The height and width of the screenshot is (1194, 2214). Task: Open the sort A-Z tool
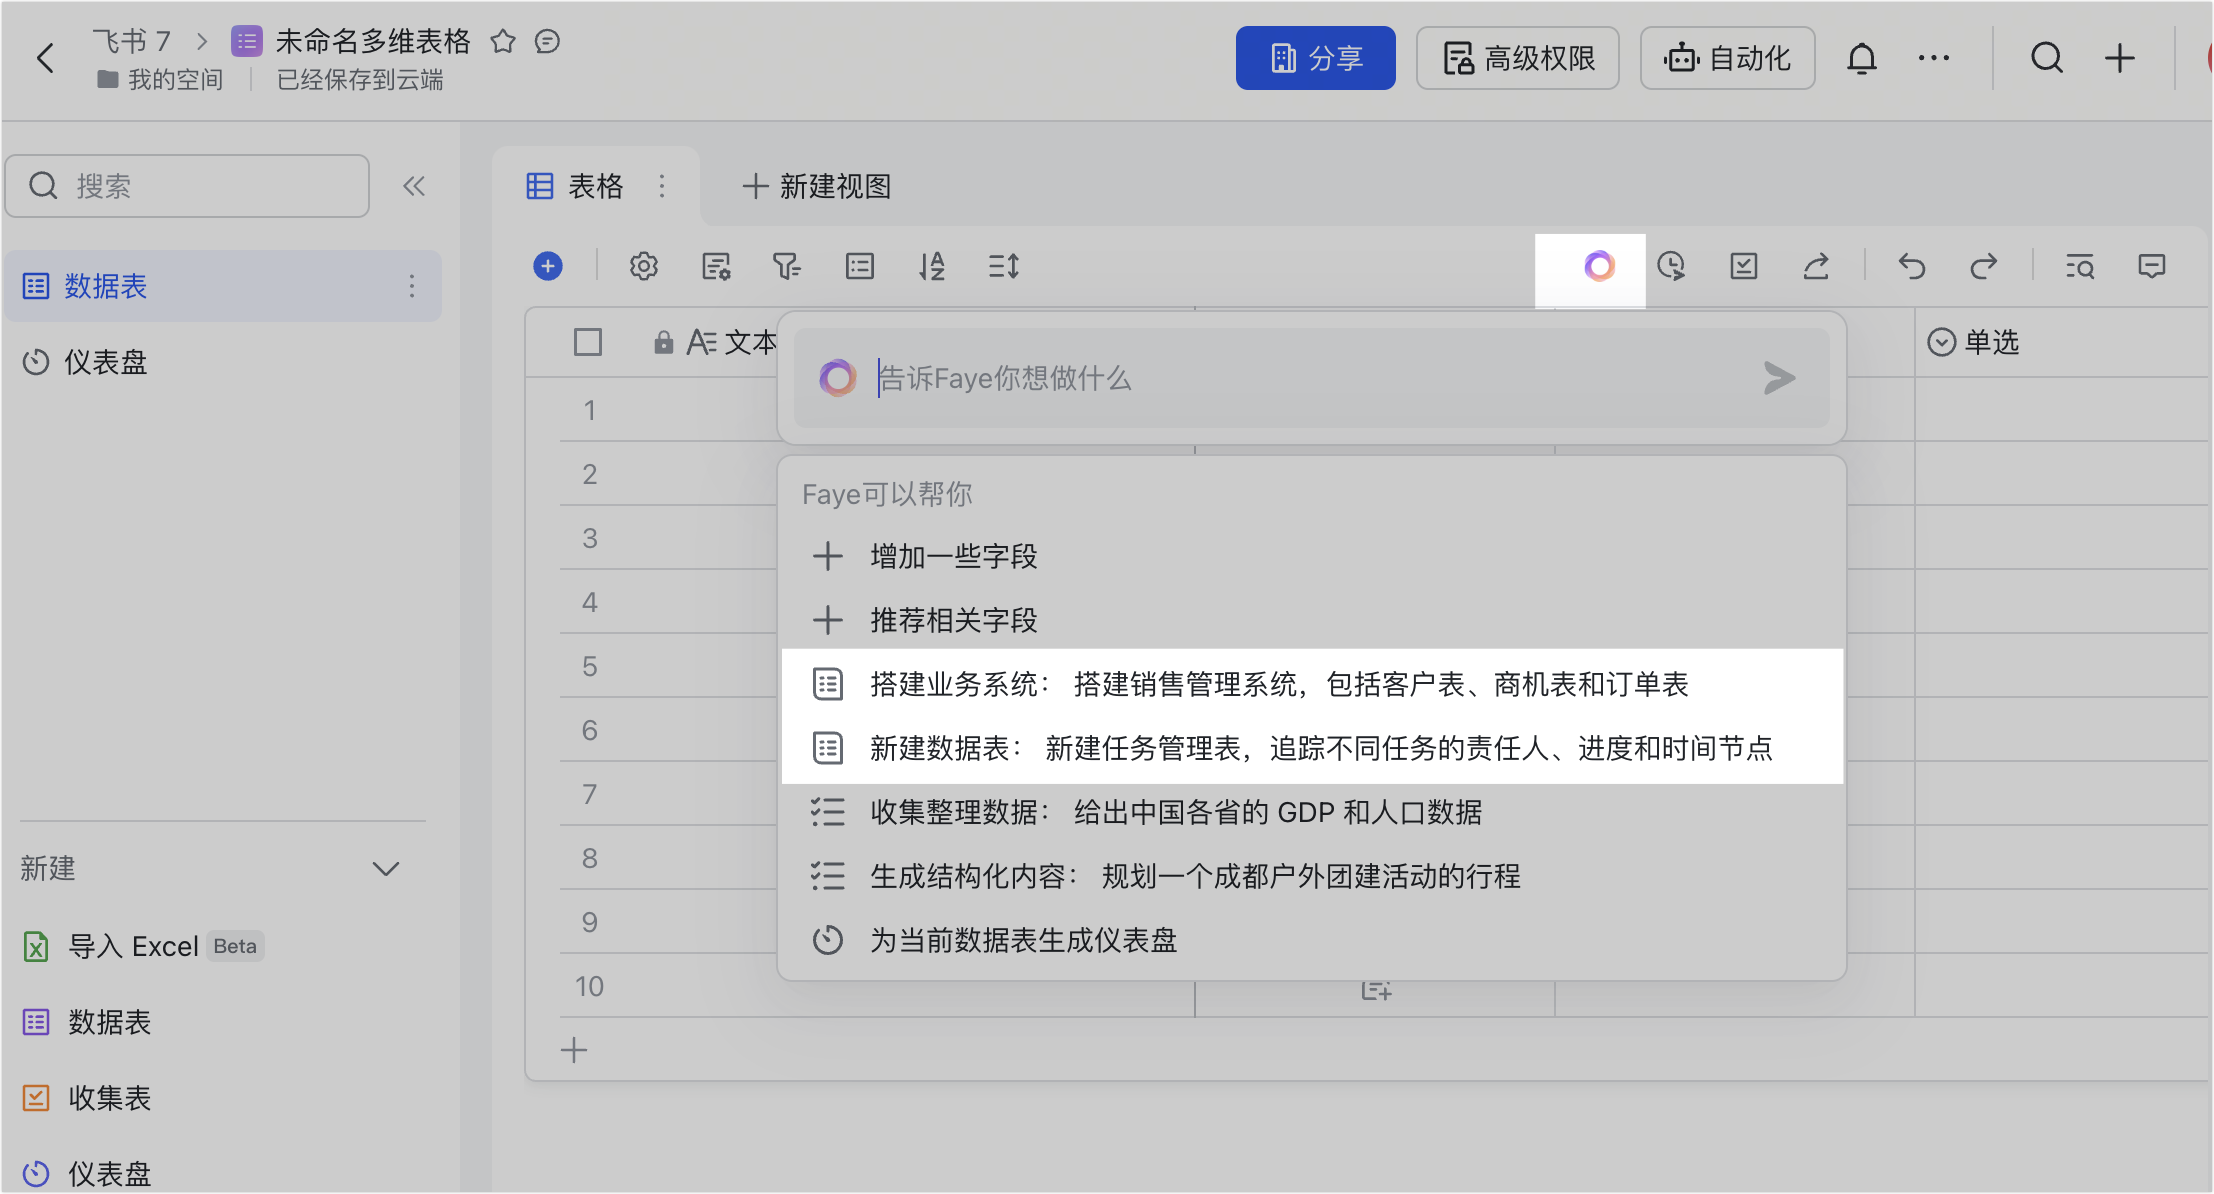pos(931,266)
